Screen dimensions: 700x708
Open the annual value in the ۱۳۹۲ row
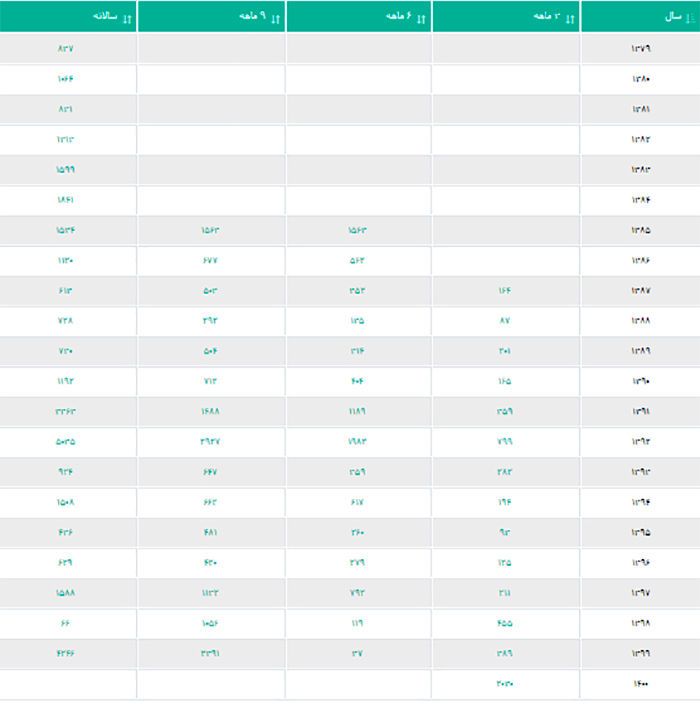pos(65,442)
